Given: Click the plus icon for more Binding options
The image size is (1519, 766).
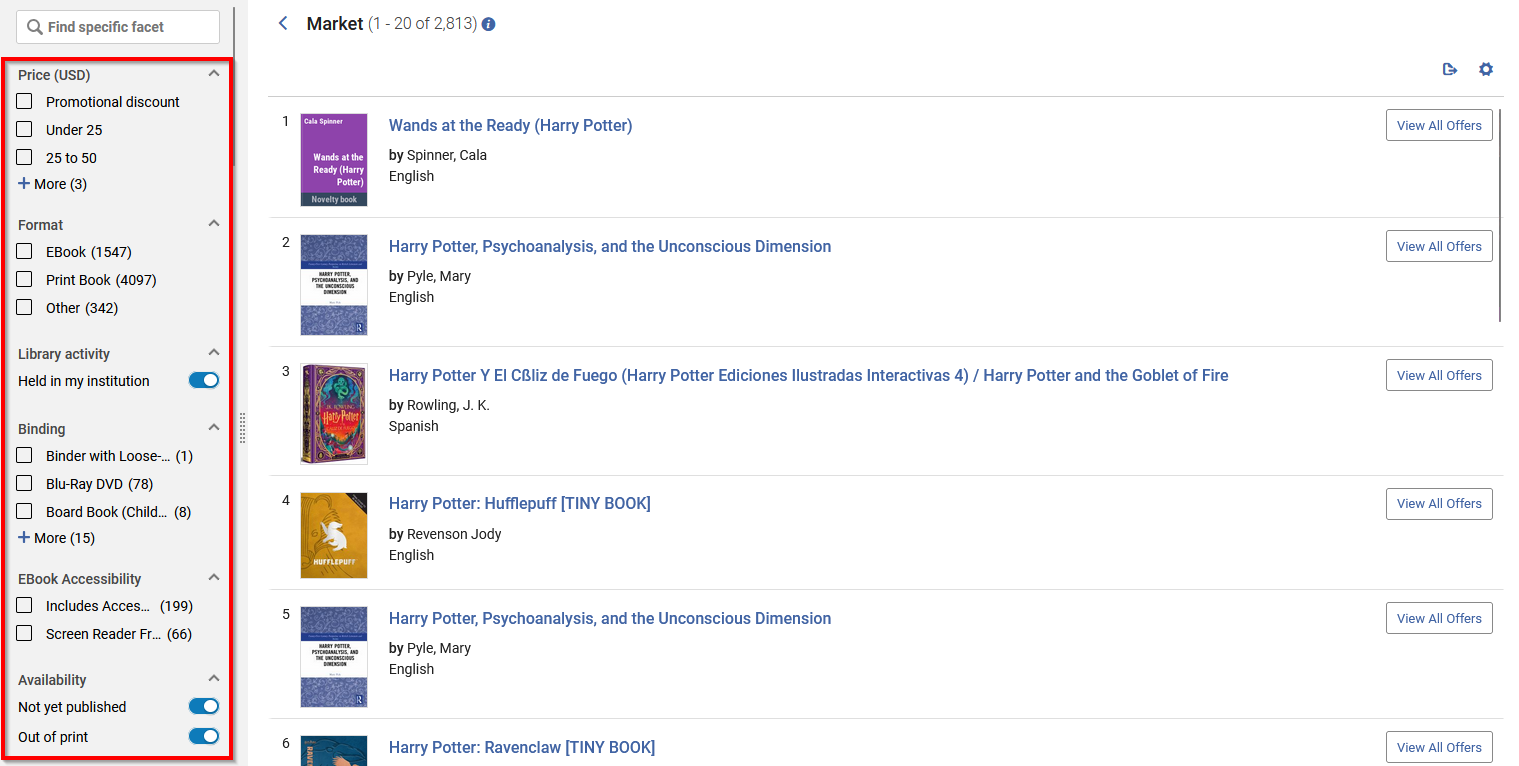Looking at the screenshot, I should [24, 538].
